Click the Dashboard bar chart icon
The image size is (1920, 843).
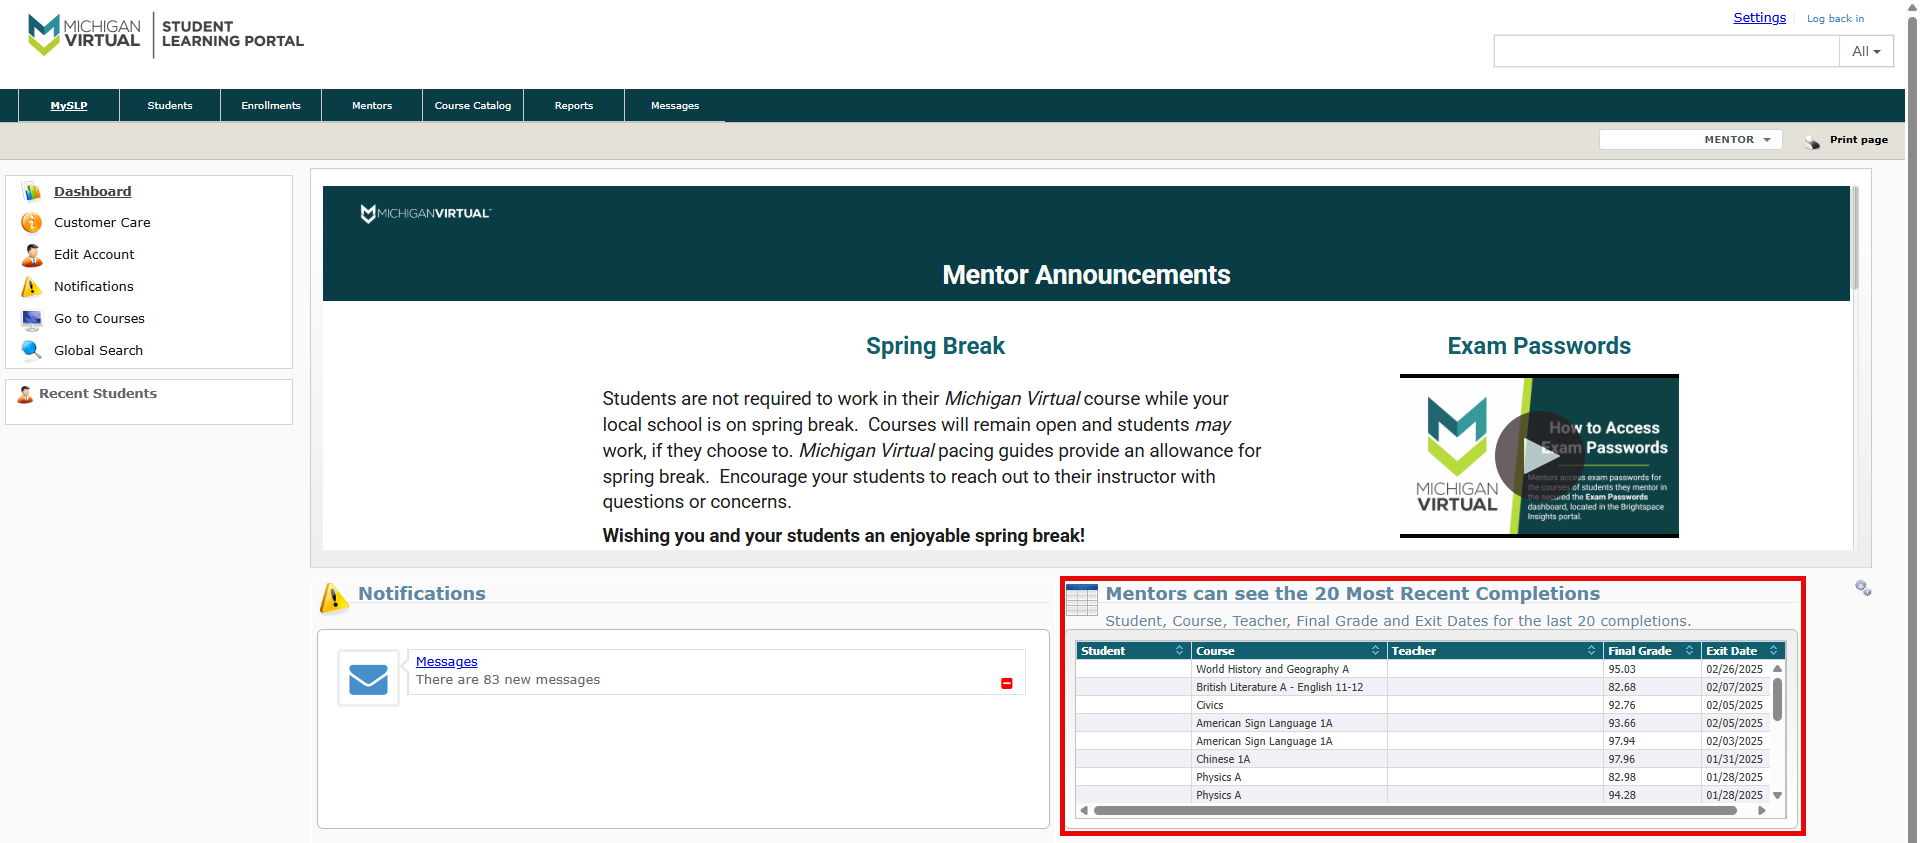click(32, 191)
